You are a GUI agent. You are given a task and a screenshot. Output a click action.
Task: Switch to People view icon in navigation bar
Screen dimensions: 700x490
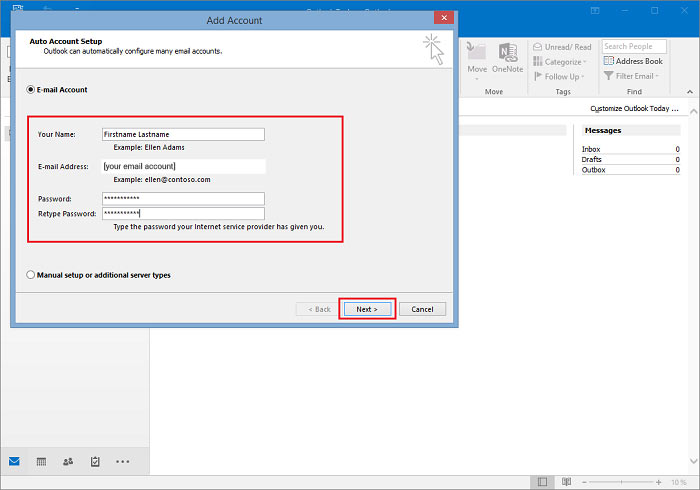pos(68,461)
